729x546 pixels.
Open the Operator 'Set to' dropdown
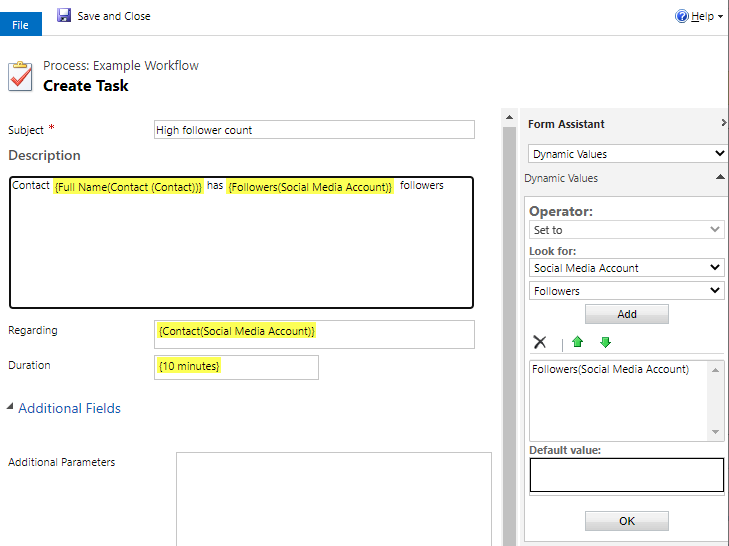tap(626, 230)
